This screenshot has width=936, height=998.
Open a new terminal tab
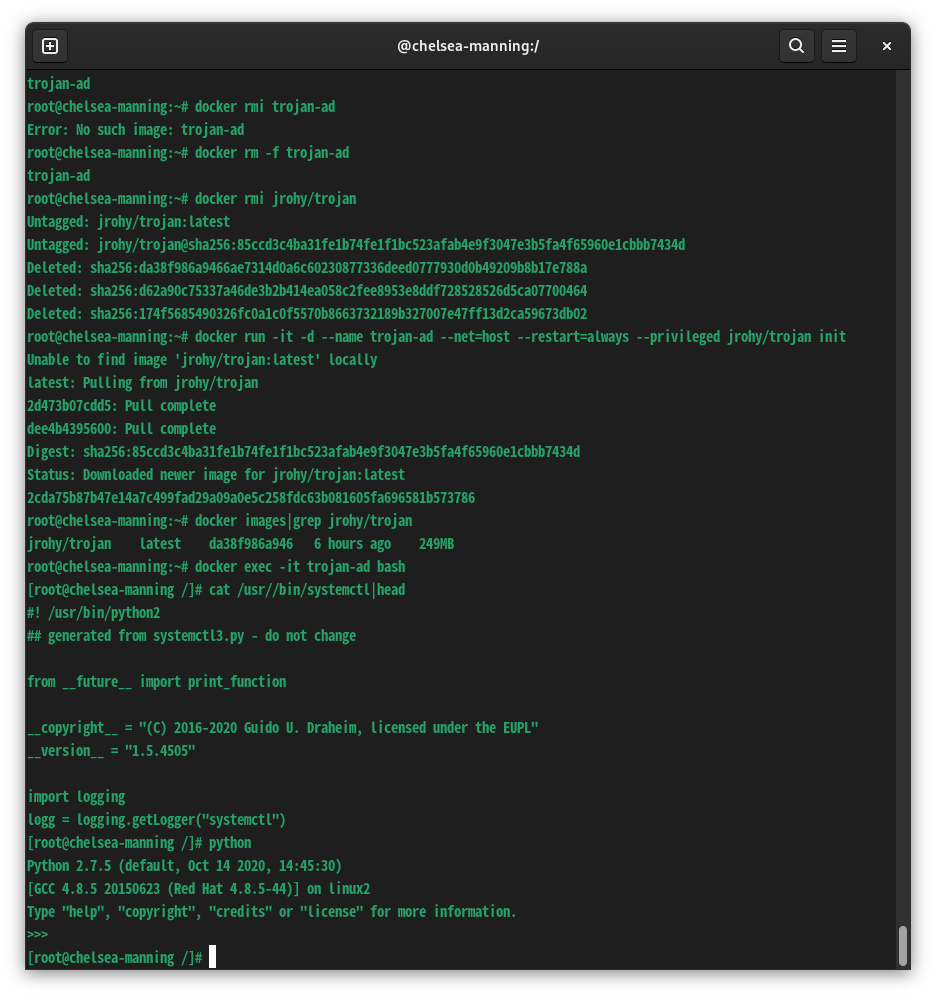[50, 46]
